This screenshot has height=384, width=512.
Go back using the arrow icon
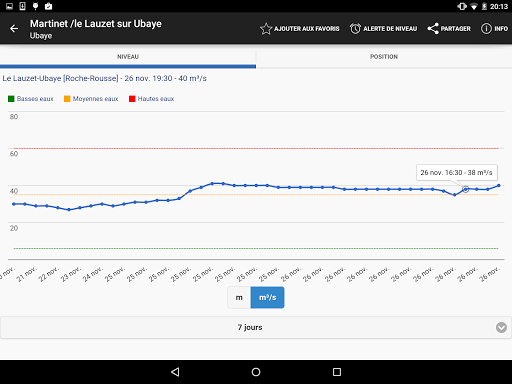[14, 29]
